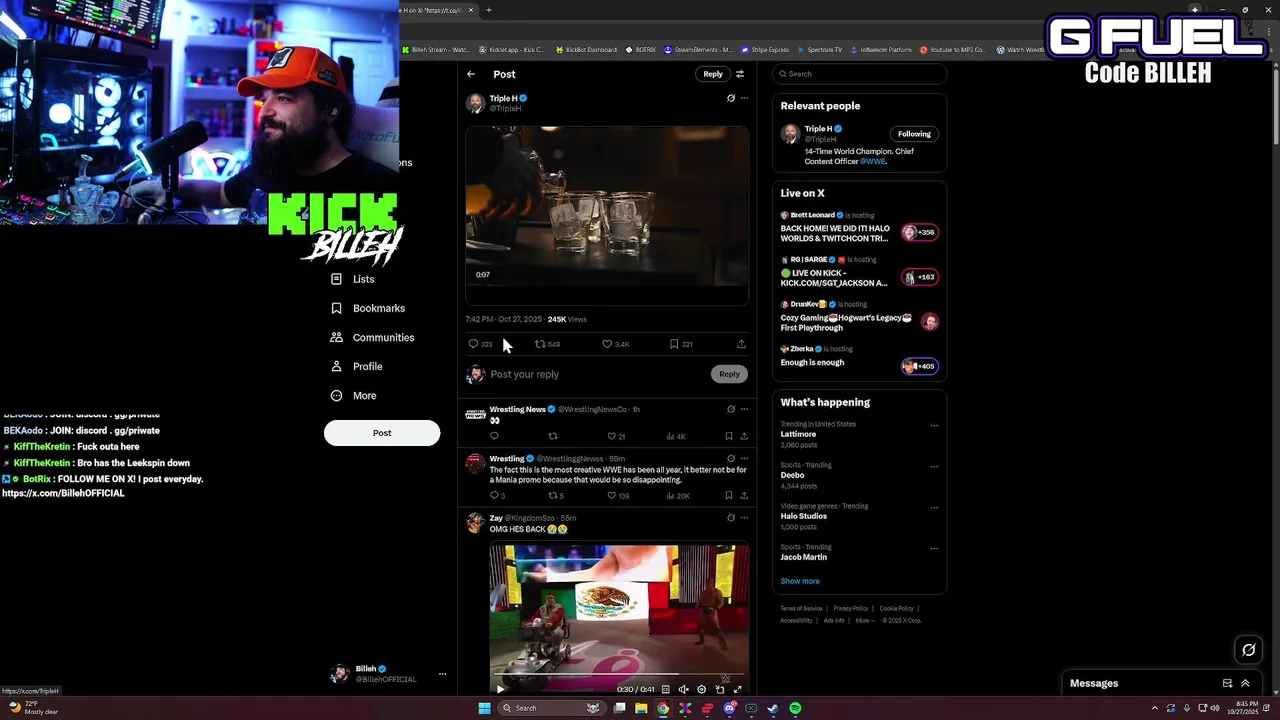Open more options for Halo Studios trend
1280x720 pixels.
click(934, 507)
